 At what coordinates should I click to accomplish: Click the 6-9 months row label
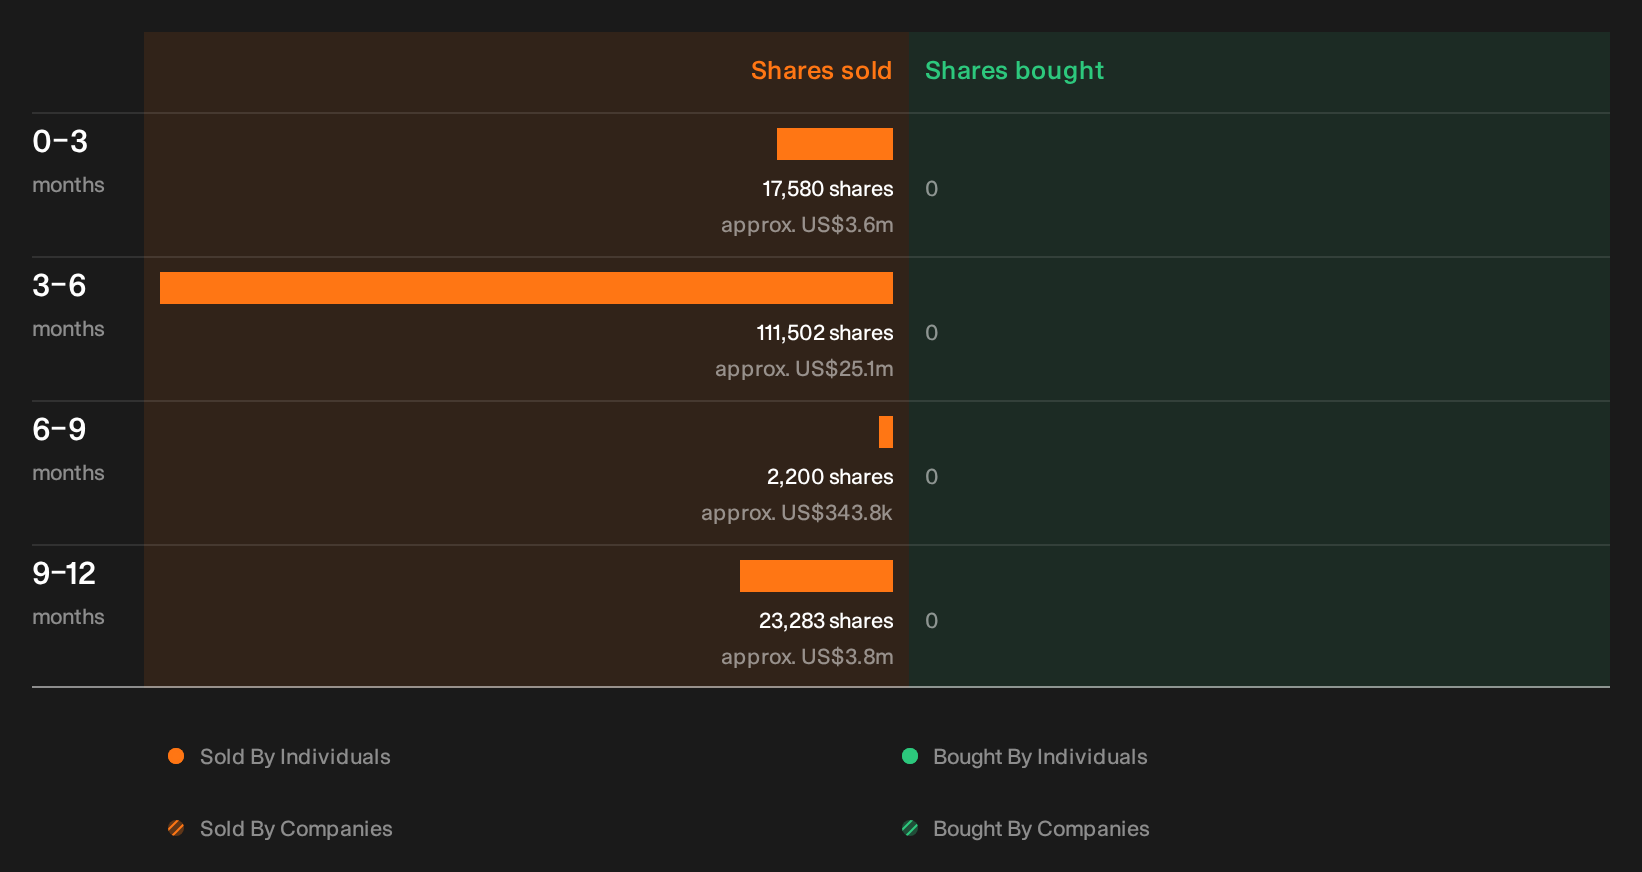(x=68, y=449)
